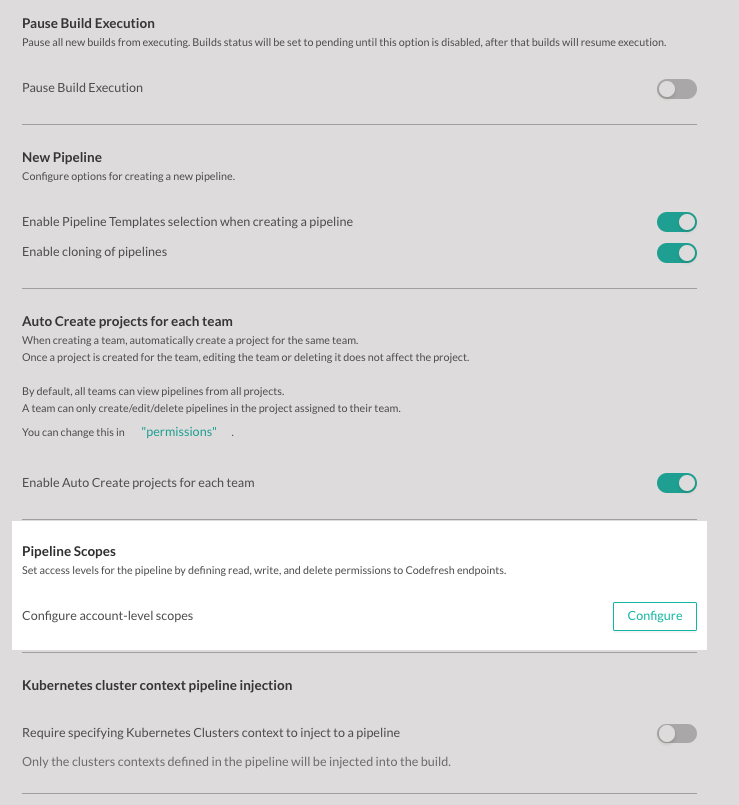The width and height of the screenshot is (739, 805).
Task: Click the Kubernetes cluster context pipeline injection heading
Action: tap(157, 685)
